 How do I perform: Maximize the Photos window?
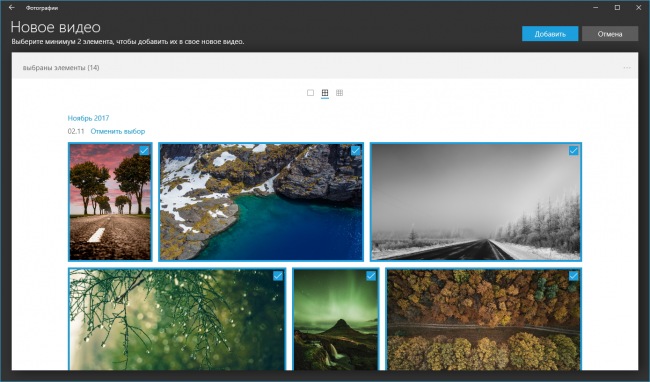coord(617,7)
